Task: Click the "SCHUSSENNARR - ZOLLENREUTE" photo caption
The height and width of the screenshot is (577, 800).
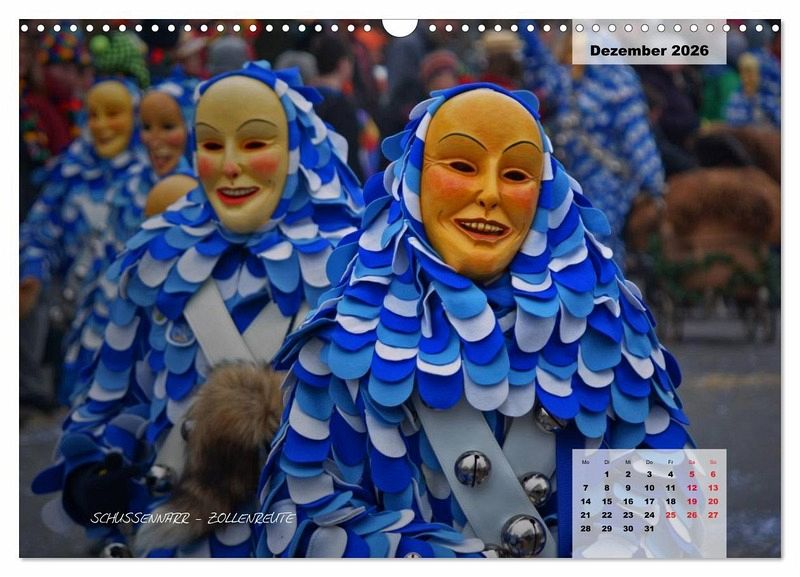Action: pyautogui.click(x=193, y=518)
